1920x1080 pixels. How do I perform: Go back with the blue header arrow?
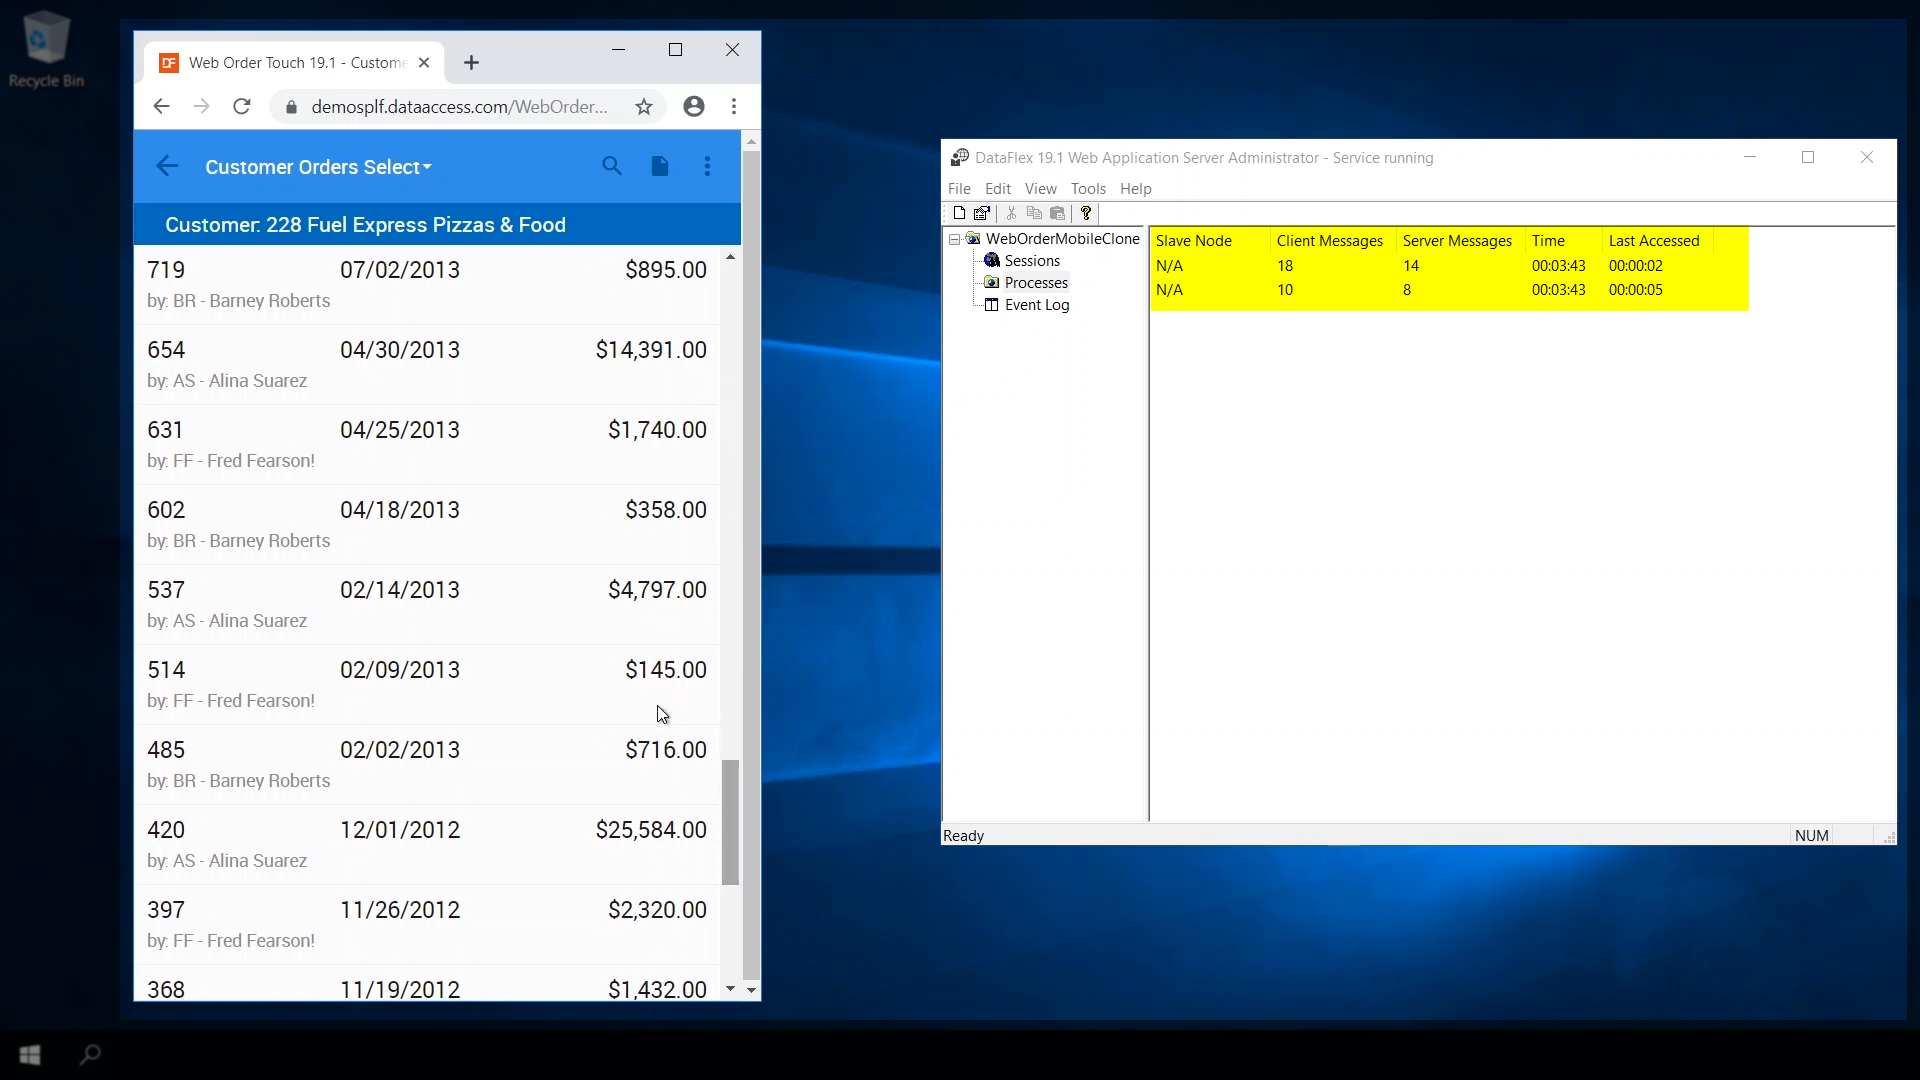(x=167, y=166)
